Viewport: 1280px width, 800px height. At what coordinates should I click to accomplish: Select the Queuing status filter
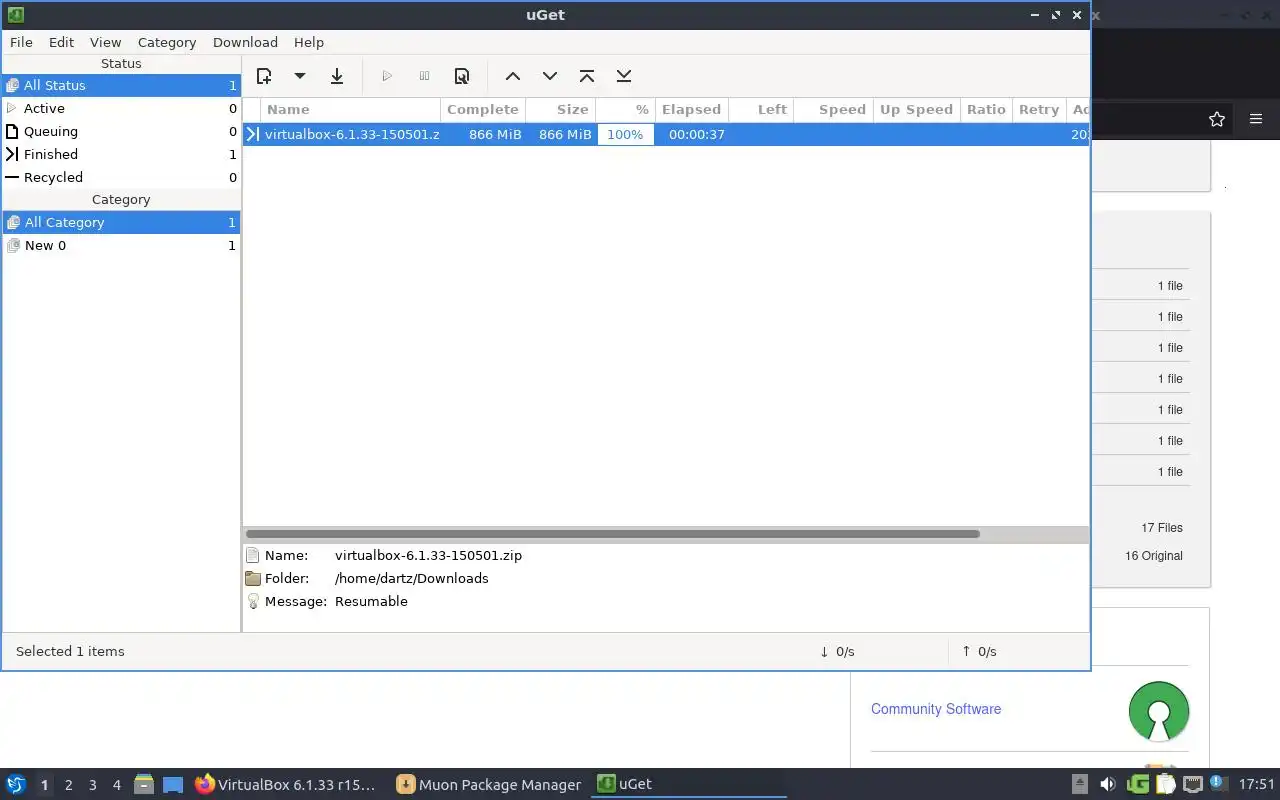pyautogui.click(x=121, y=131)
